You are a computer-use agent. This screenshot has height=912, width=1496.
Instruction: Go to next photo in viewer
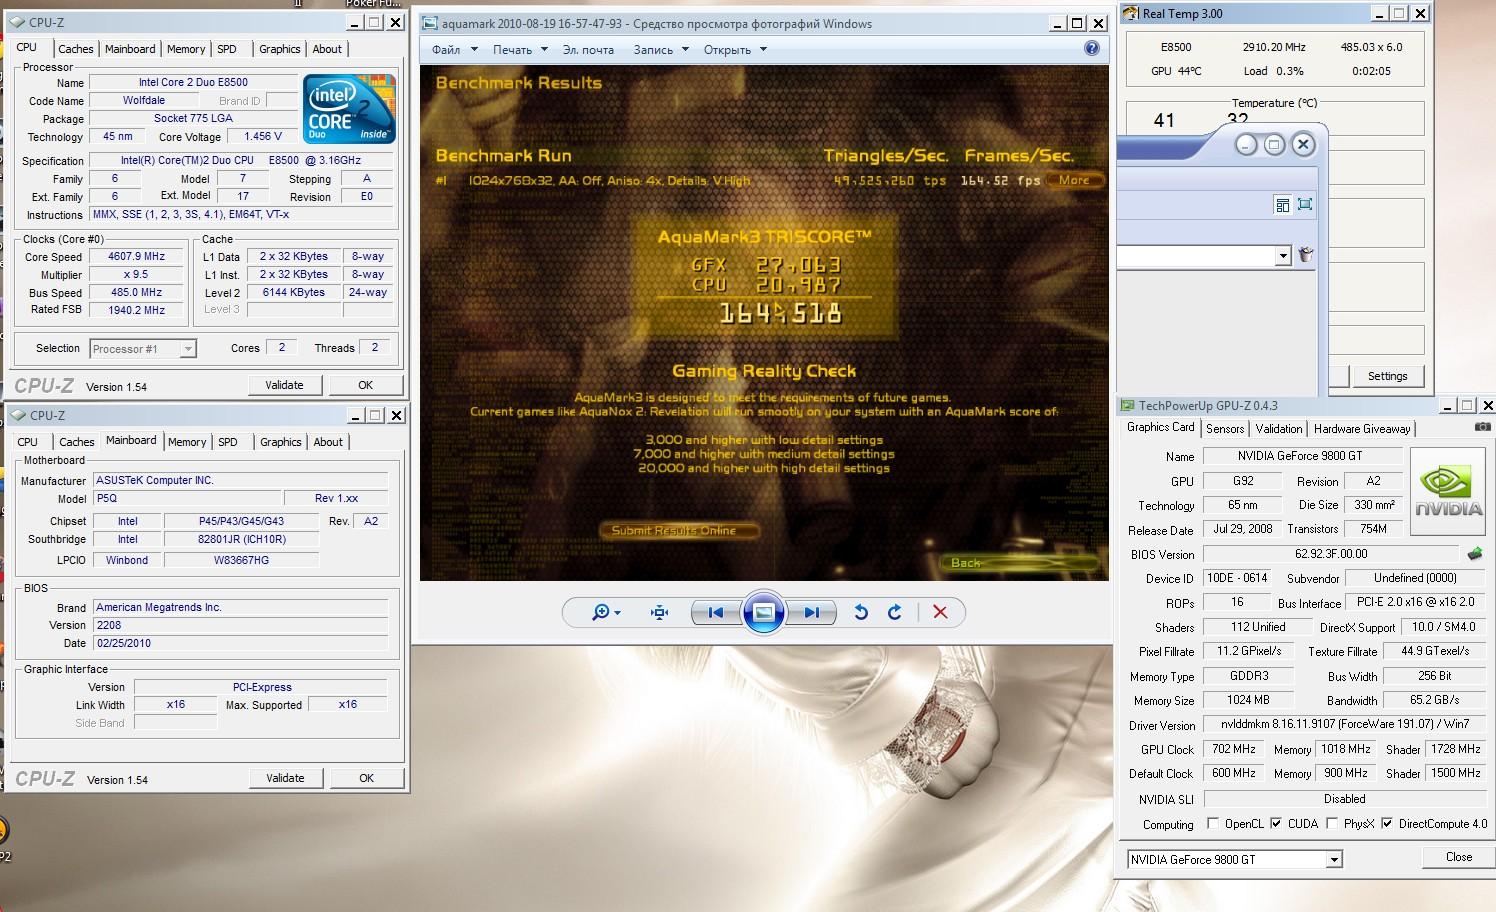[811, 612]
